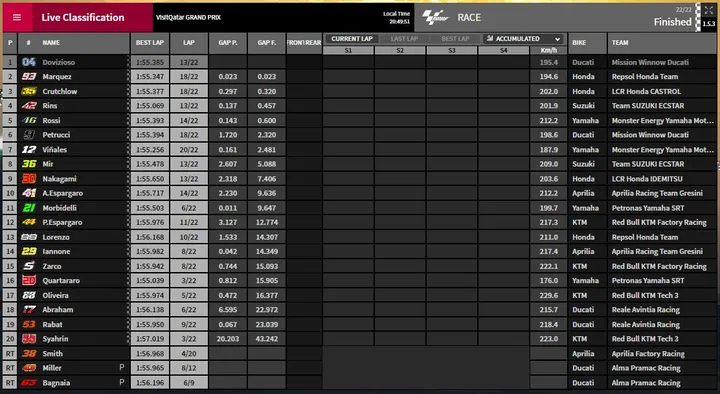Click team Petronas Yamaha SRT for Morbidelli
The image size is (720, 394).
(x=648, y=208)
